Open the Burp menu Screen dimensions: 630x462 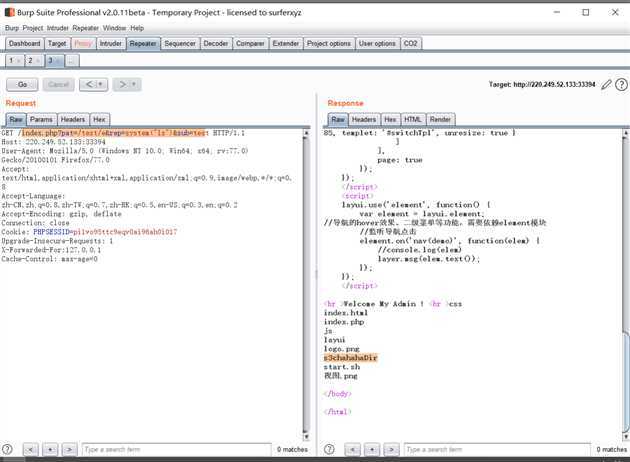(12, 28)
